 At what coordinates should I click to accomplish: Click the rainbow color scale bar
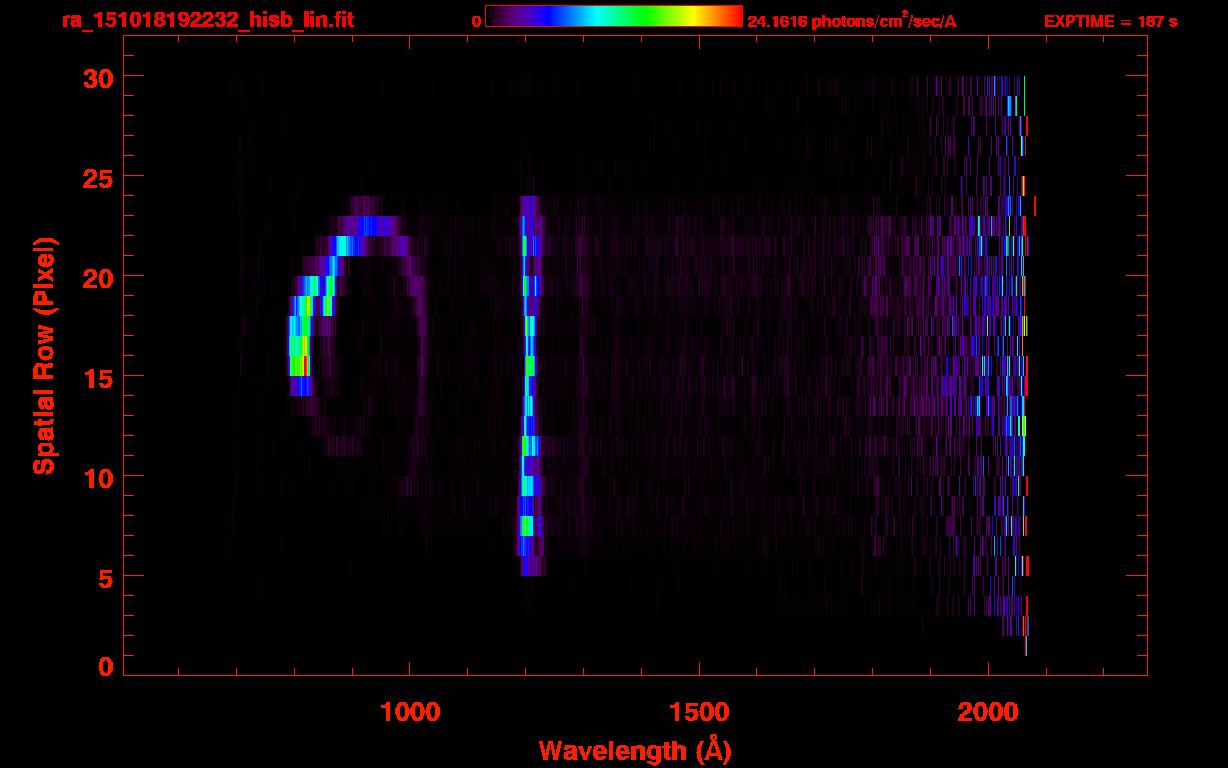click(x=614, y=16)
